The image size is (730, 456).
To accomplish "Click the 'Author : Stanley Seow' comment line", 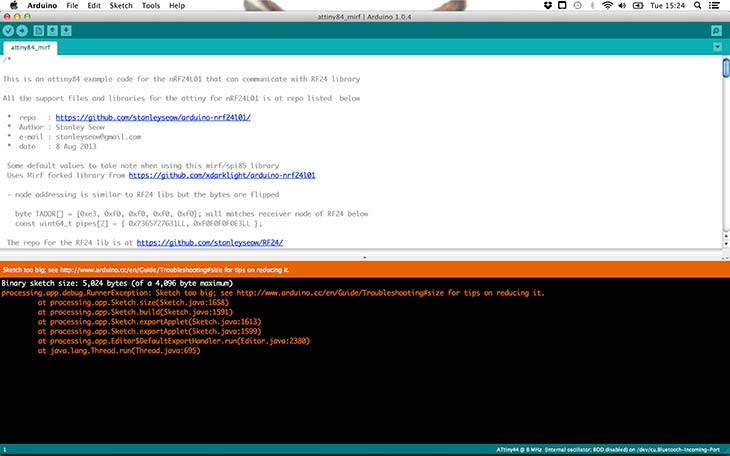I will 56,127.
